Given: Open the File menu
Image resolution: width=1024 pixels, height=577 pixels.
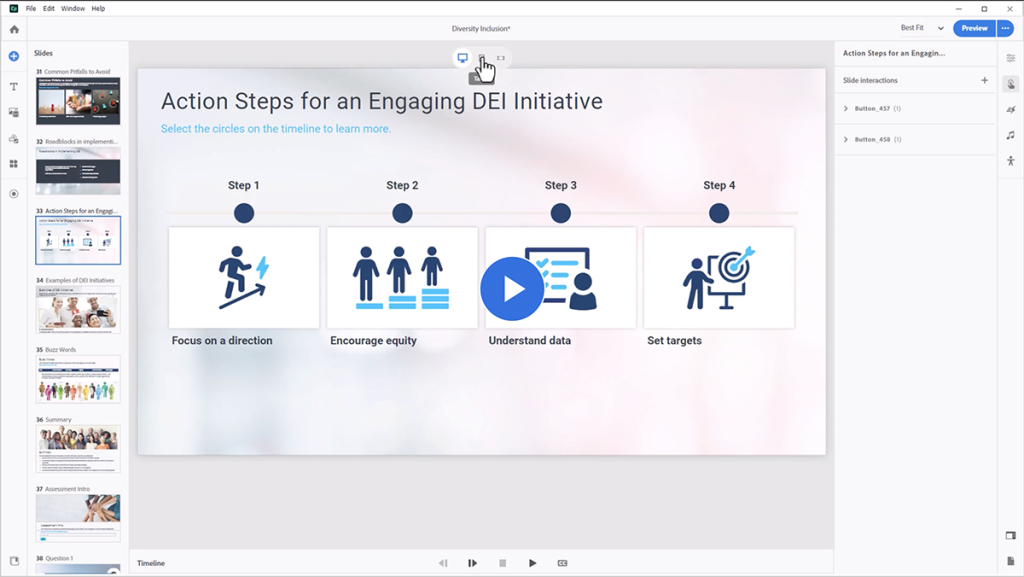Looking at the screenshot, I should pyautogui.click(x=31, y=8).
